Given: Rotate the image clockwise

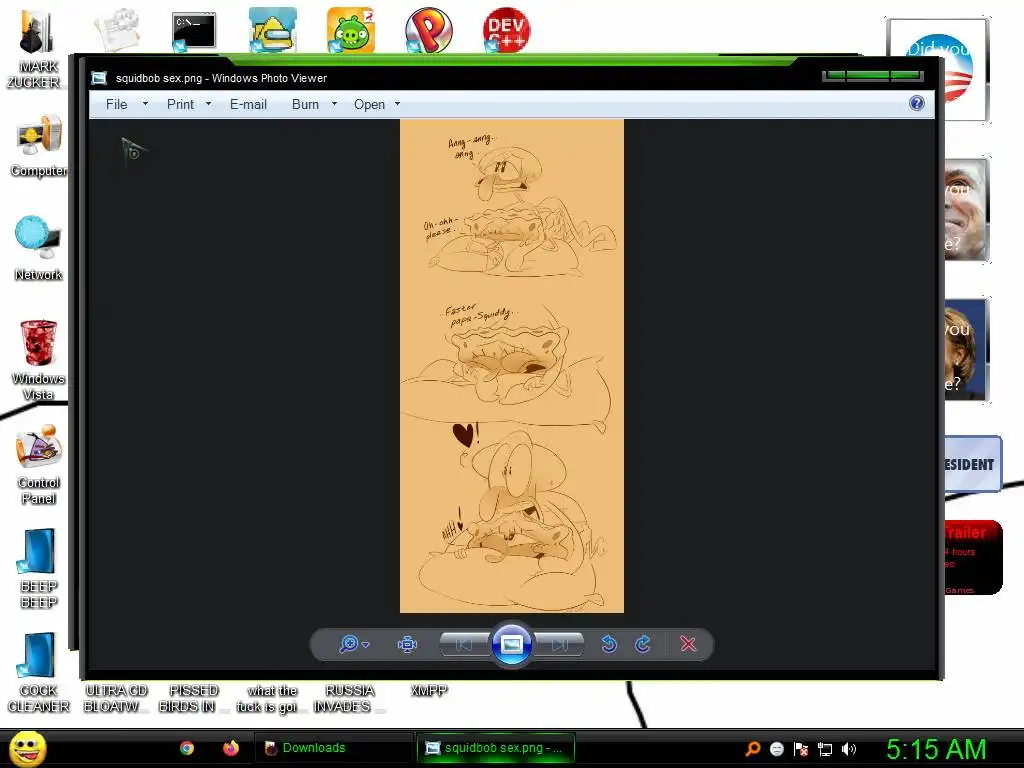Looking at the screenshot, I should pos(643,644).
